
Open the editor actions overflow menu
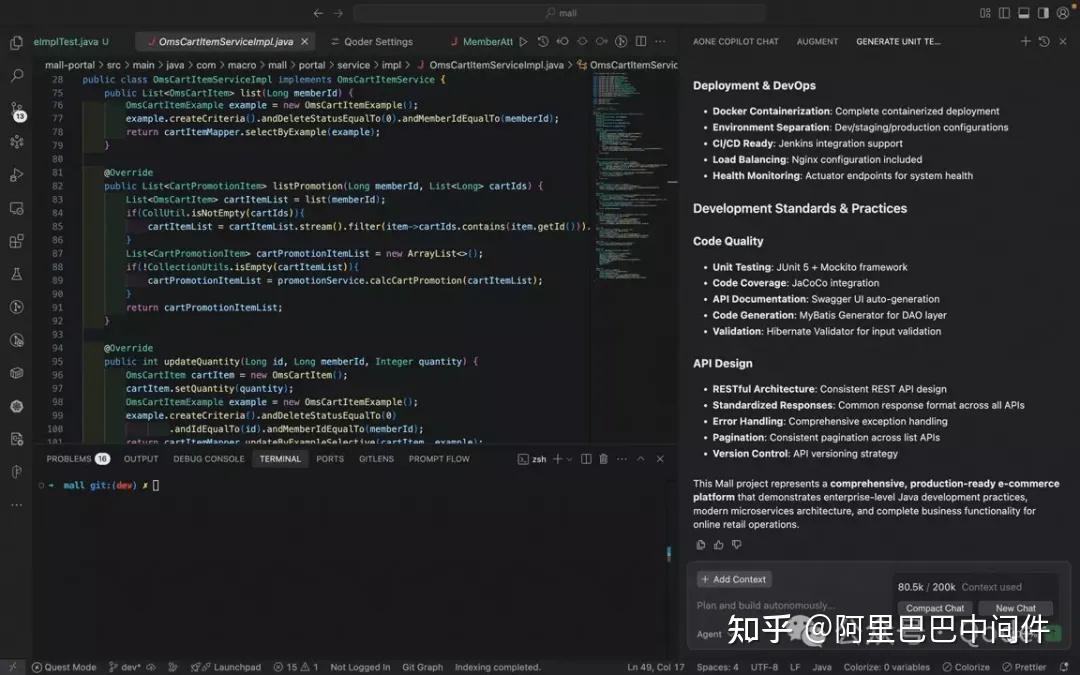[x=661, y=42]
